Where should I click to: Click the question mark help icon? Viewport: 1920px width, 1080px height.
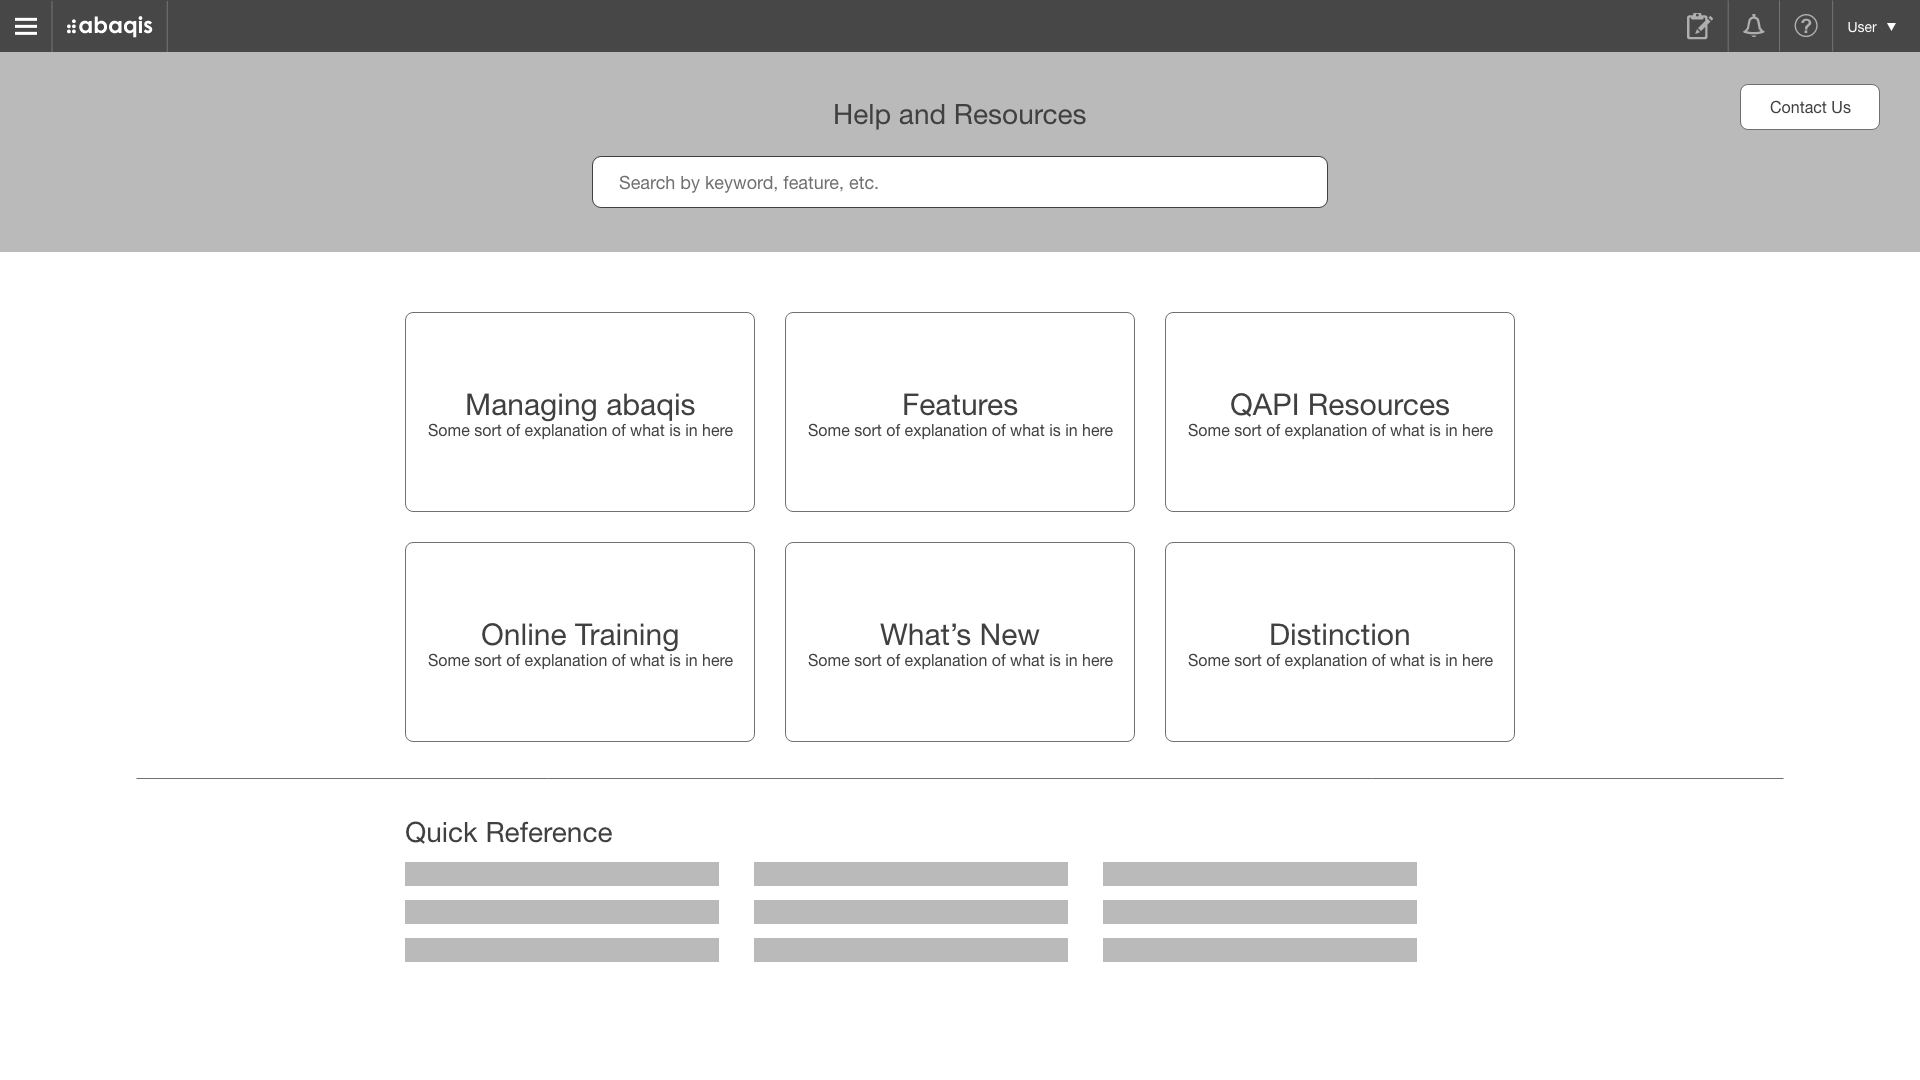point(1805,26)
